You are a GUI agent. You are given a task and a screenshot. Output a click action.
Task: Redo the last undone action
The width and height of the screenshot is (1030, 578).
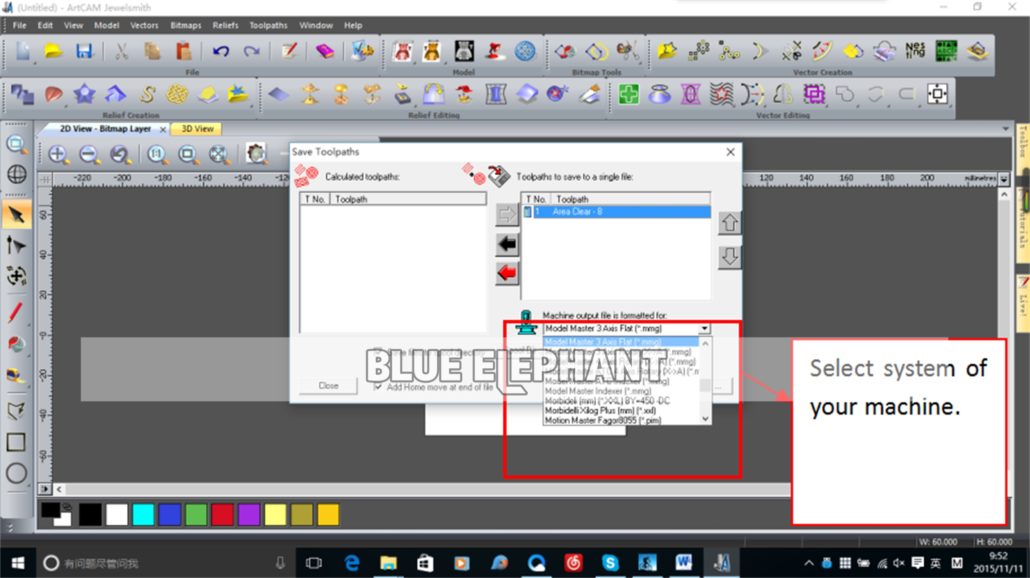coord(252,51)
